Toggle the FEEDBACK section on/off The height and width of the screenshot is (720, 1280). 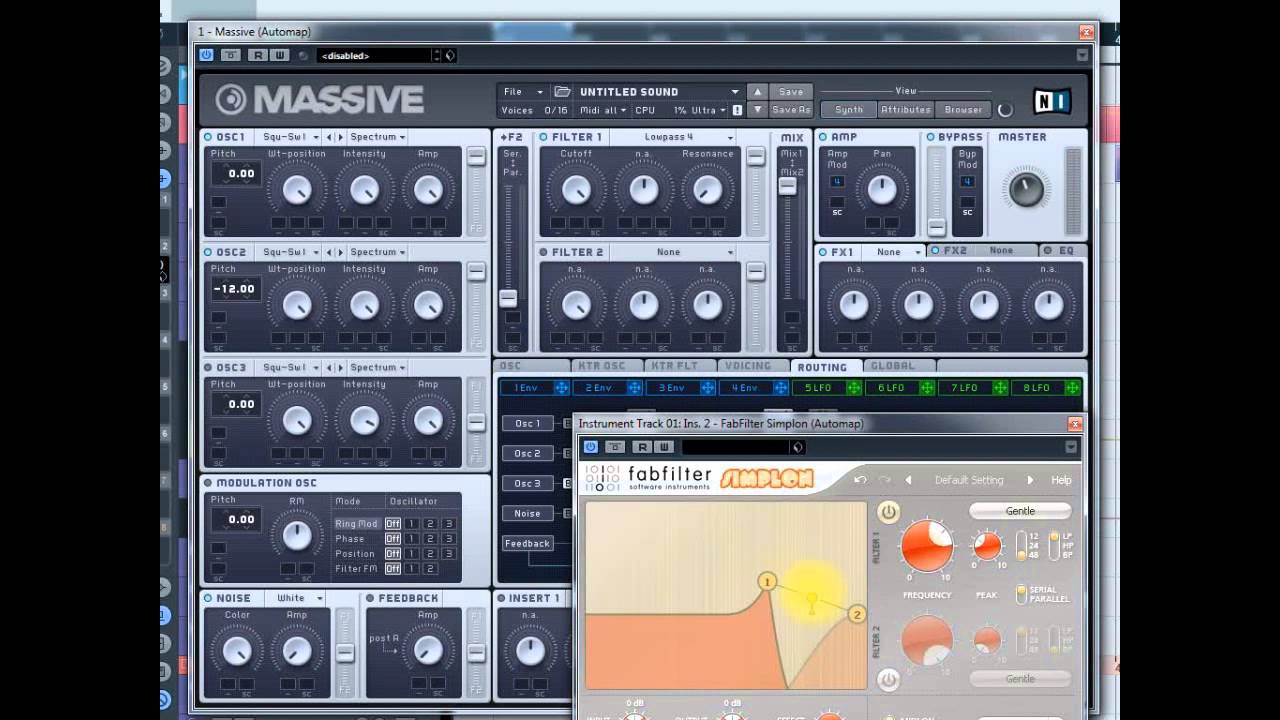click(x=370, y=598)
